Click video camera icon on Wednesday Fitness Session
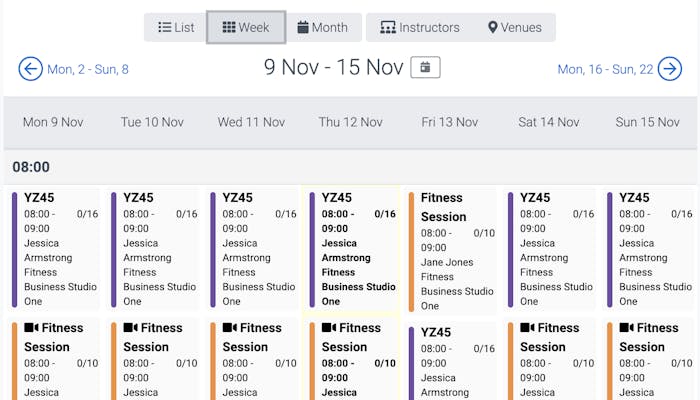Image resolution: width=700 pixels, height=400 pixels. click(x=229, y=328)
